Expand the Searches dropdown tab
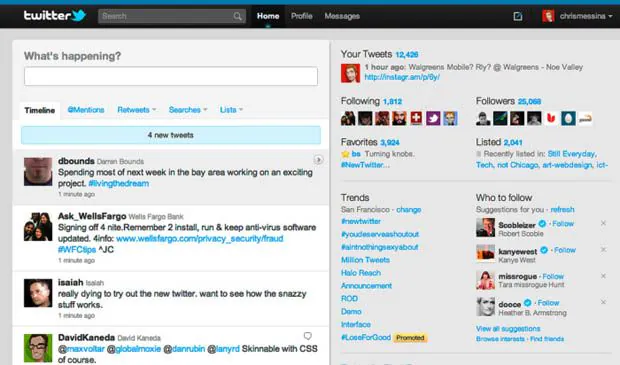This screenshot has height=365, width=620. (x=188, y=110)
